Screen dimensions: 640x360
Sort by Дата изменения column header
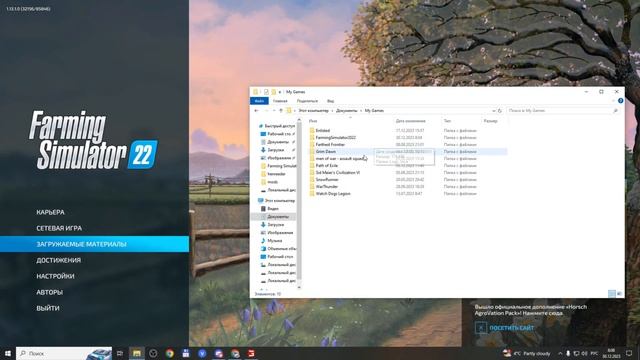pyautogui.click(x=411, y=121)
